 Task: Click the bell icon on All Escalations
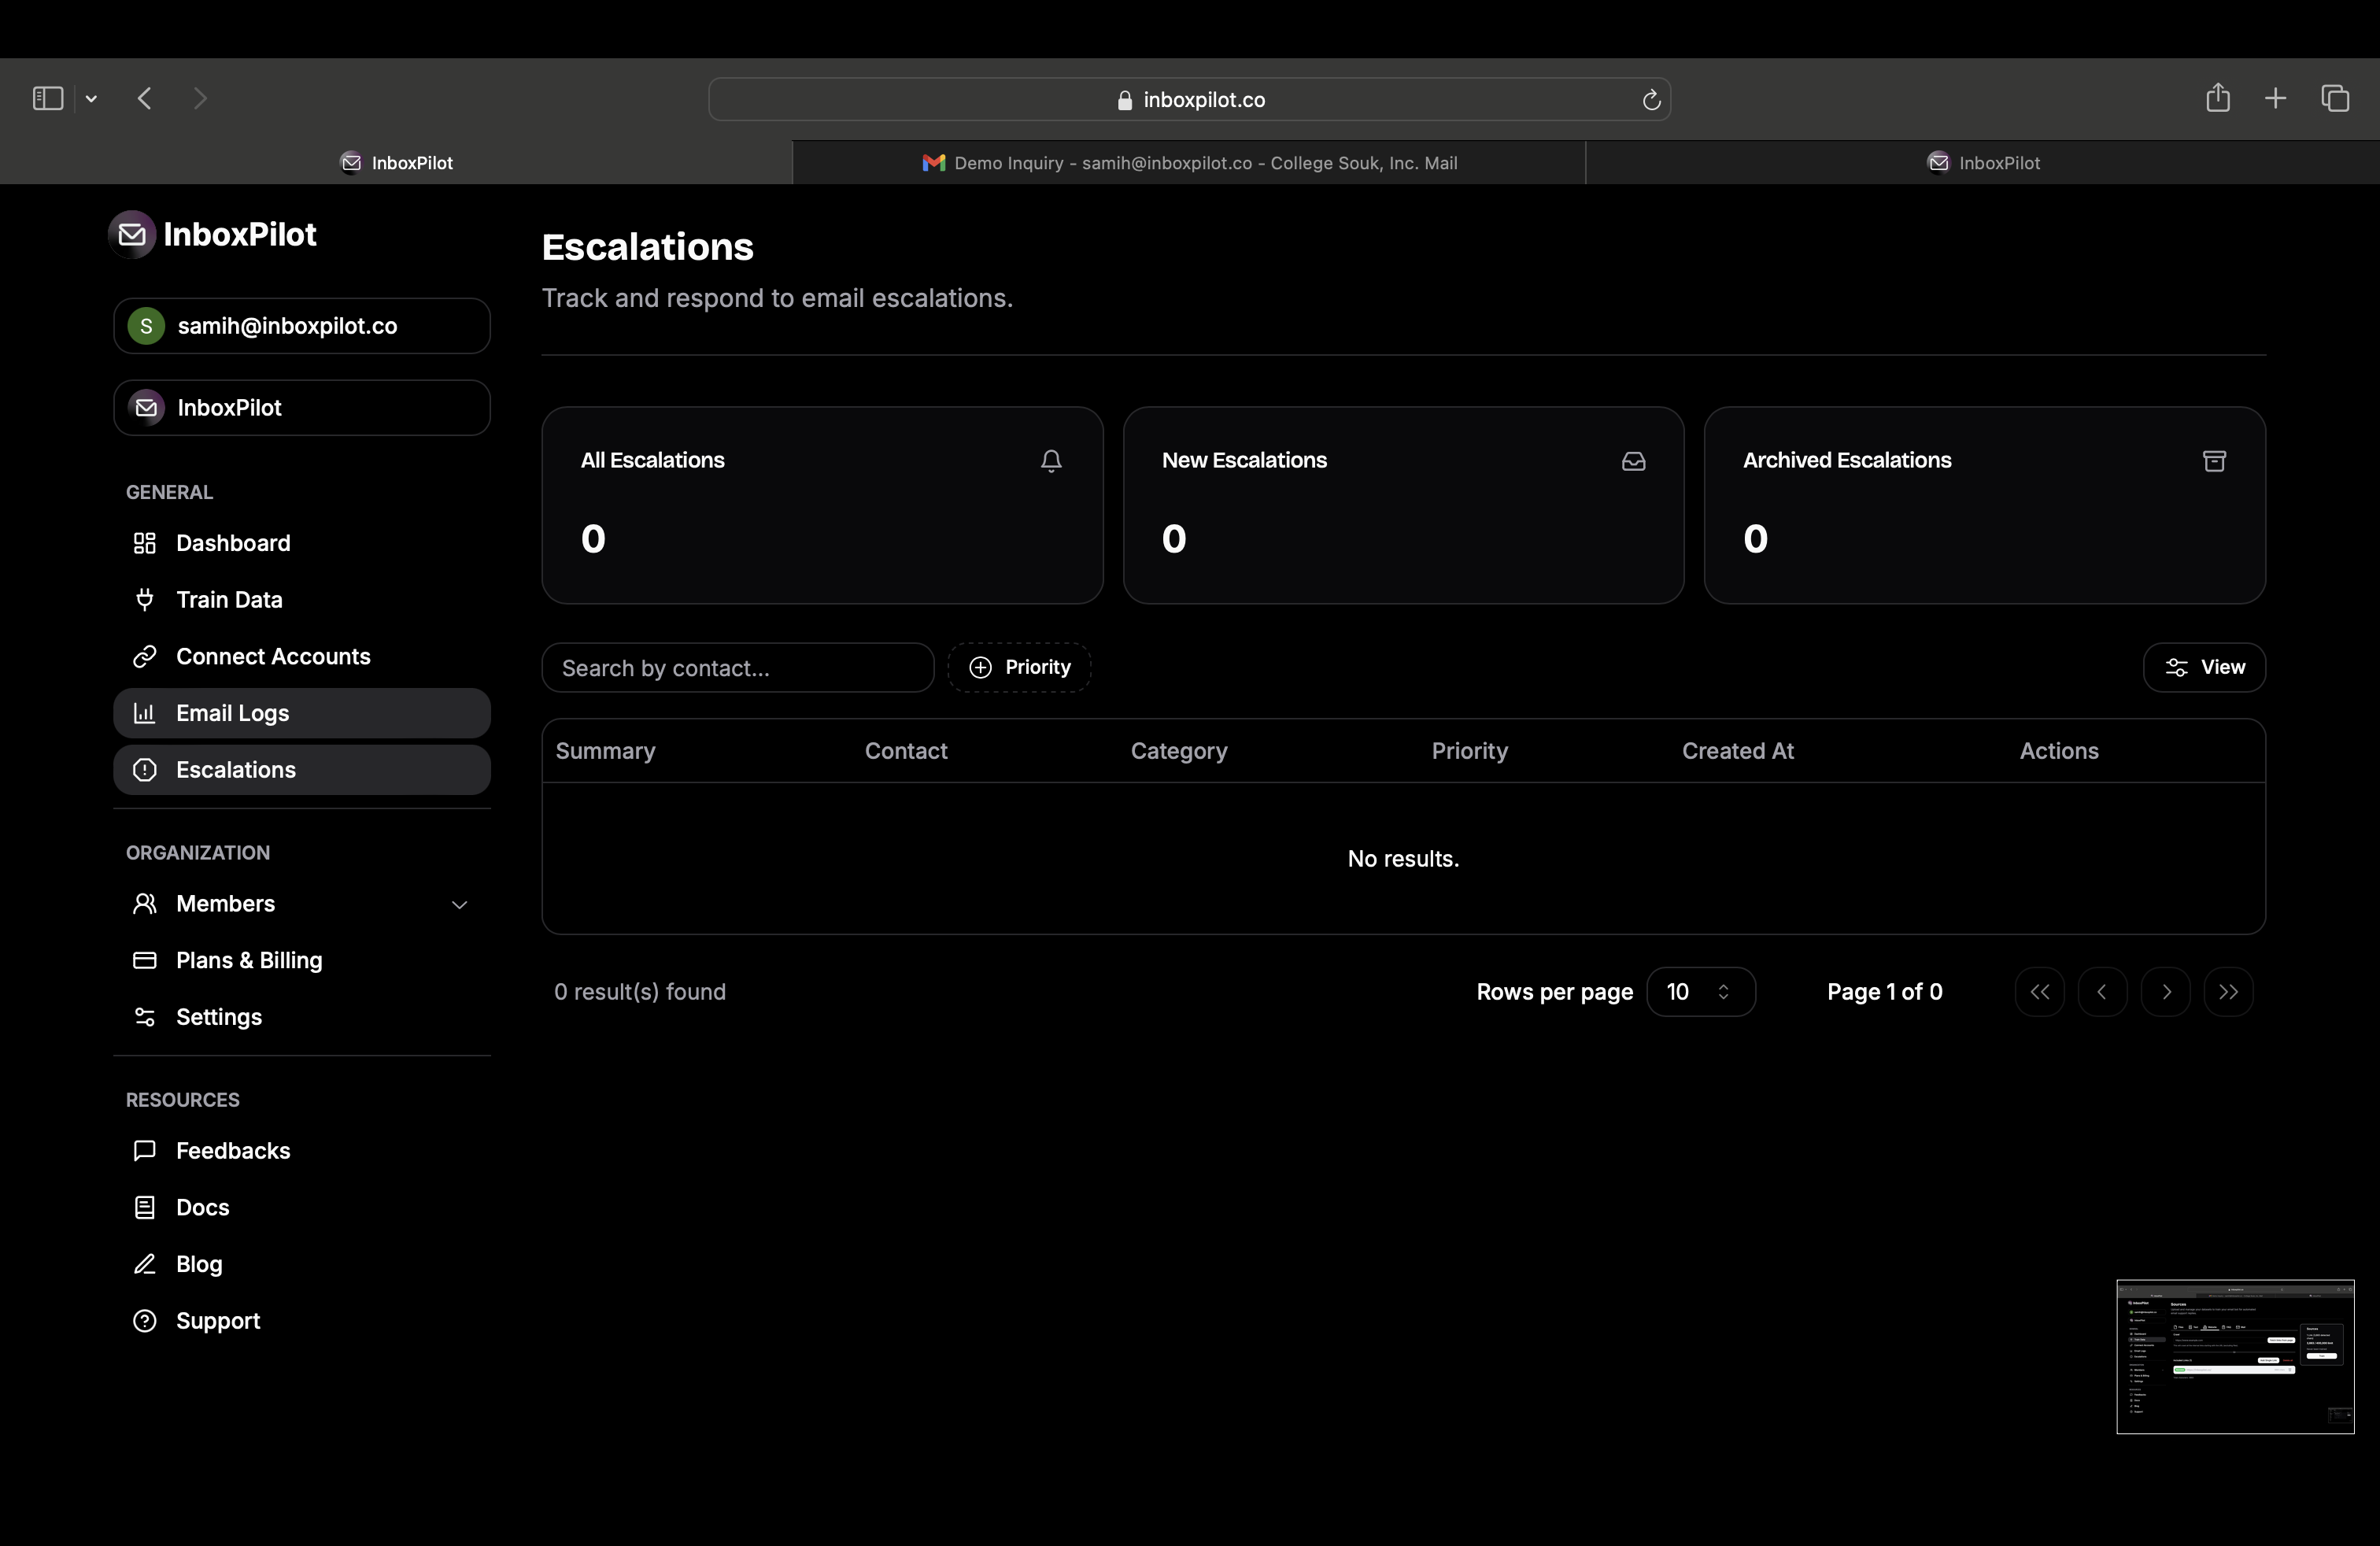1050,461
